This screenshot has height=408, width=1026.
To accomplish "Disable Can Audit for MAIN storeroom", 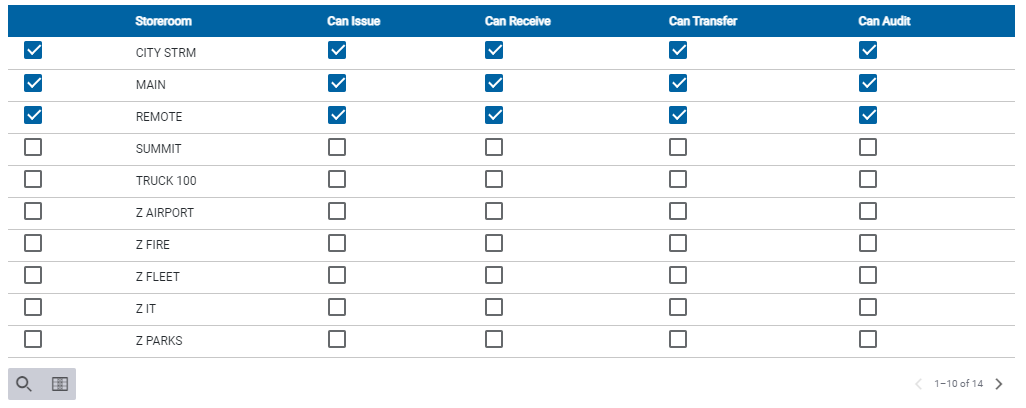I will [868, 83].
